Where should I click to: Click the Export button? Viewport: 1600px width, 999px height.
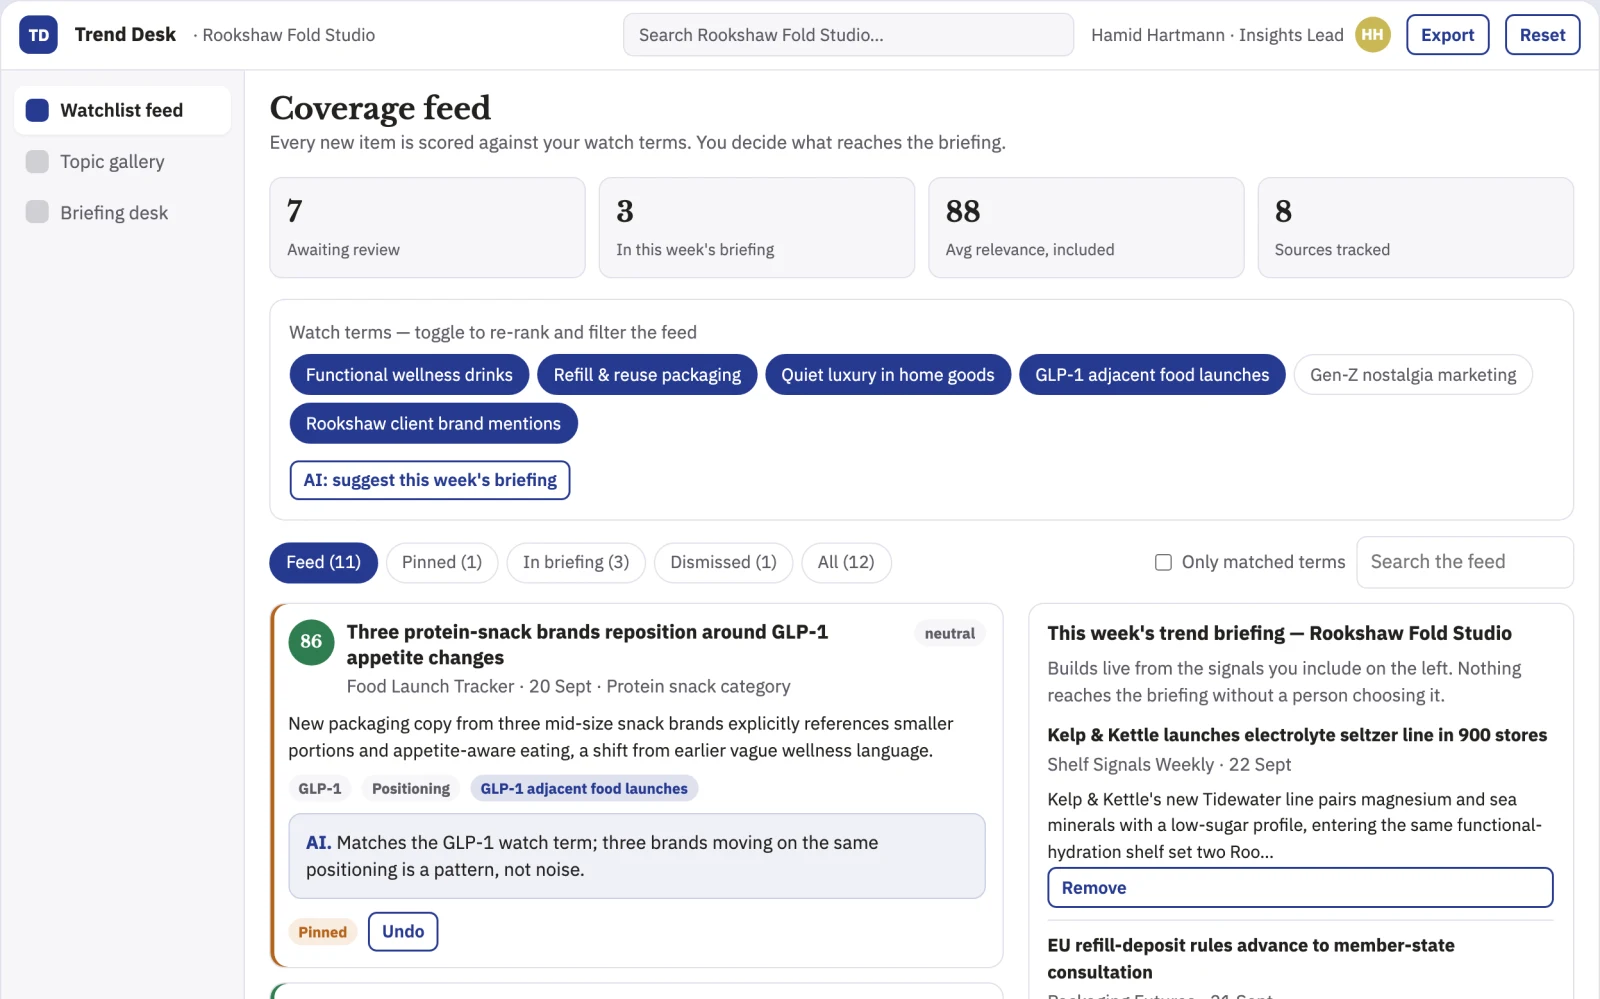point(1447,35)
